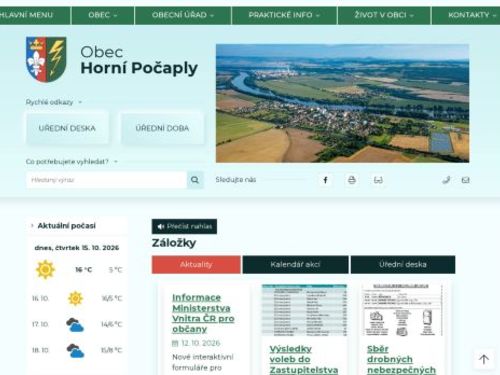Click the date 12. 10. 2026
This screenshot has width=500, height=375.
200,343
